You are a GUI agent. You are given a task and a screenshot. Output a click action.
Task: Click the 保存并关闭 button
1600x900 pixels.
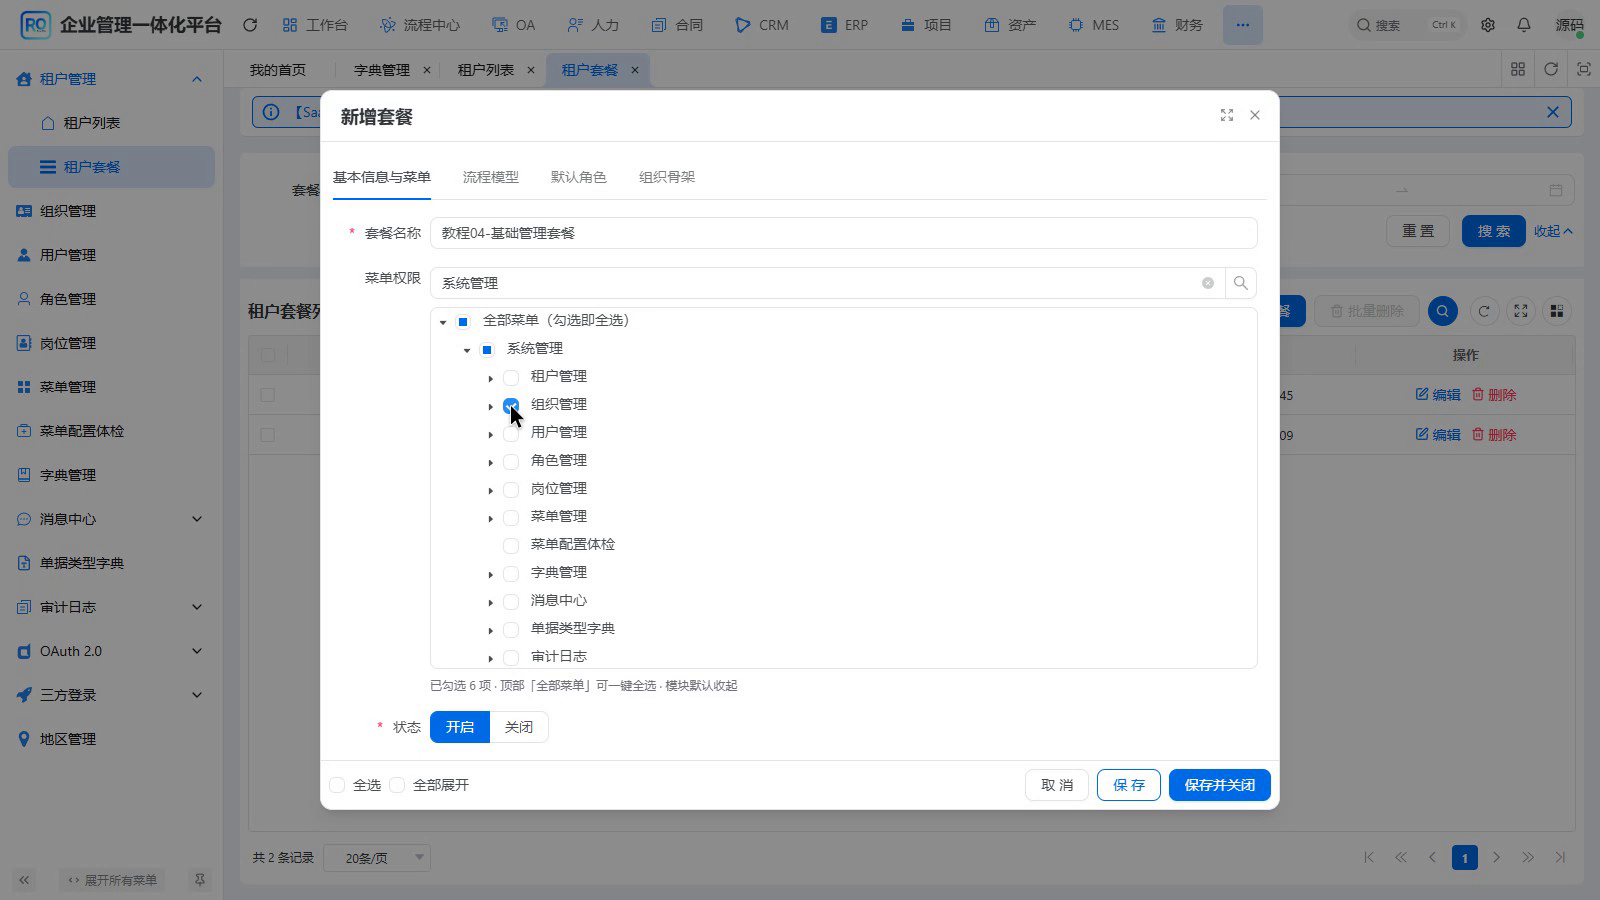coord(1219,785)
